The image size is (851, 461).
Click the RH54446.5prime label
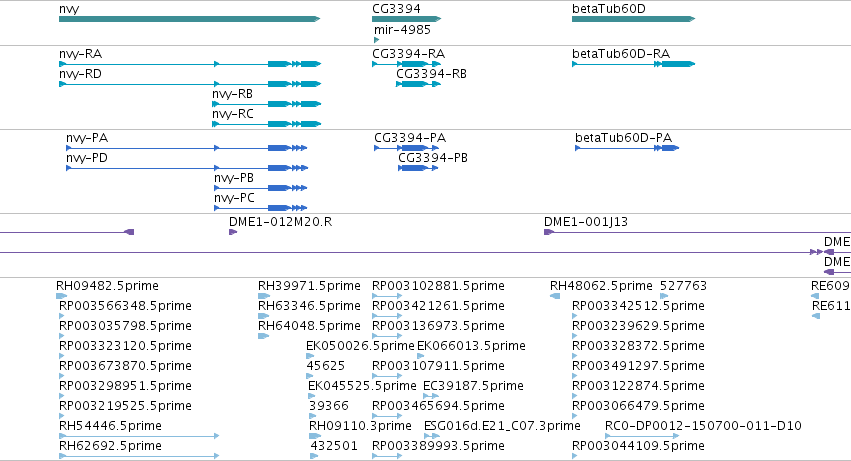[x=110, y=426]
